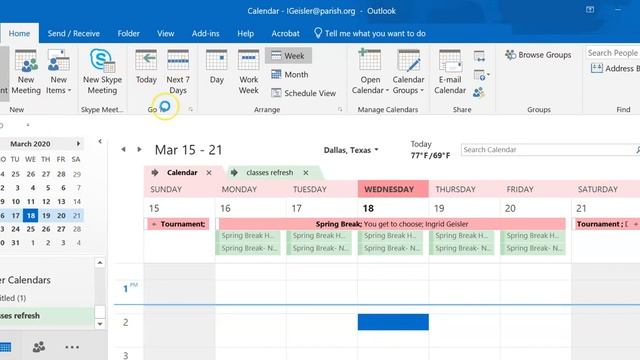Switch to Day view
Image resolution: width=640 pixels, height=360 pixels.
(216, 67)
